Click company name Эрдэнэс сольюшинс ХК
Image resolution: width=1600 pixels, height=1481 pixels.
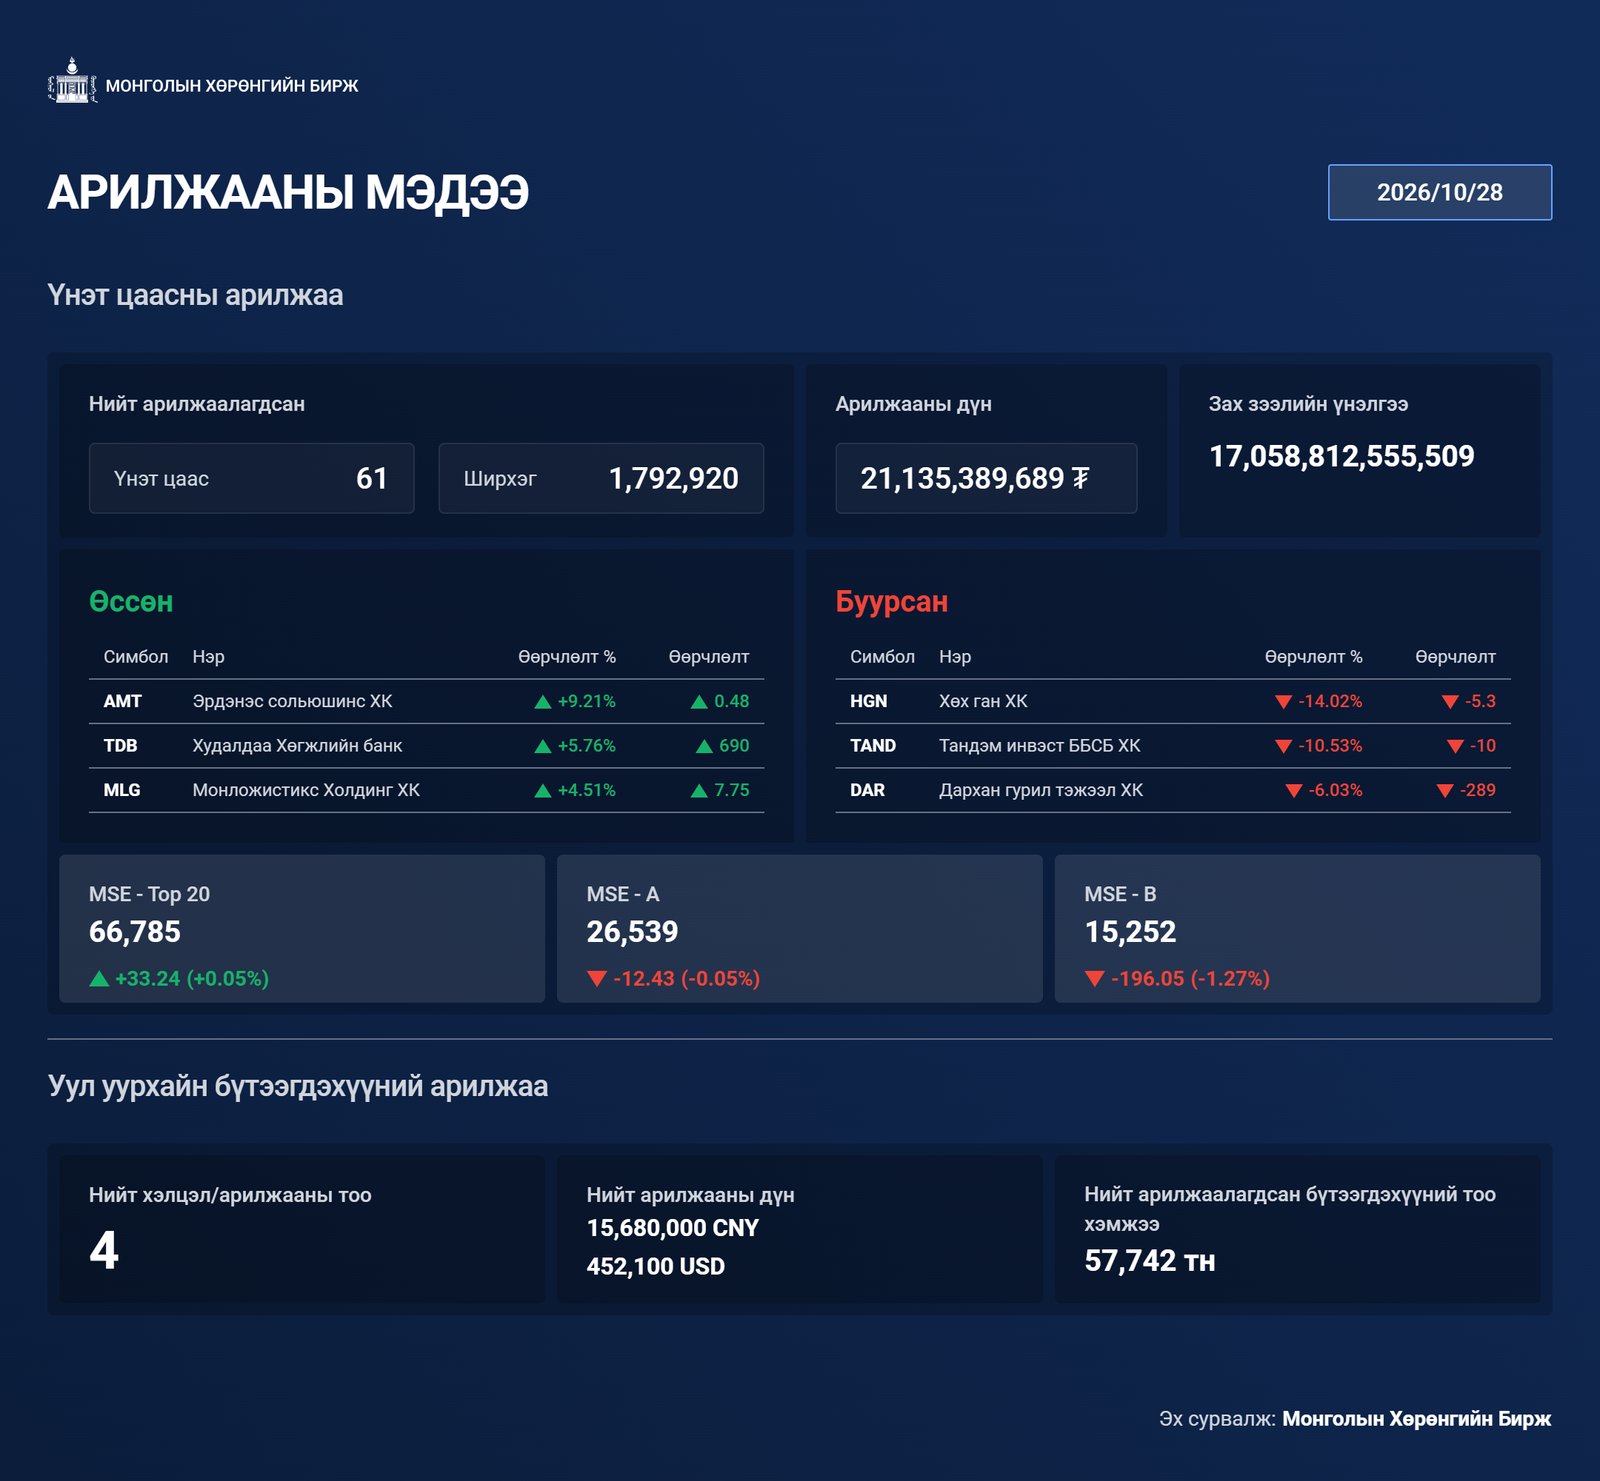[x=292, y=701]
